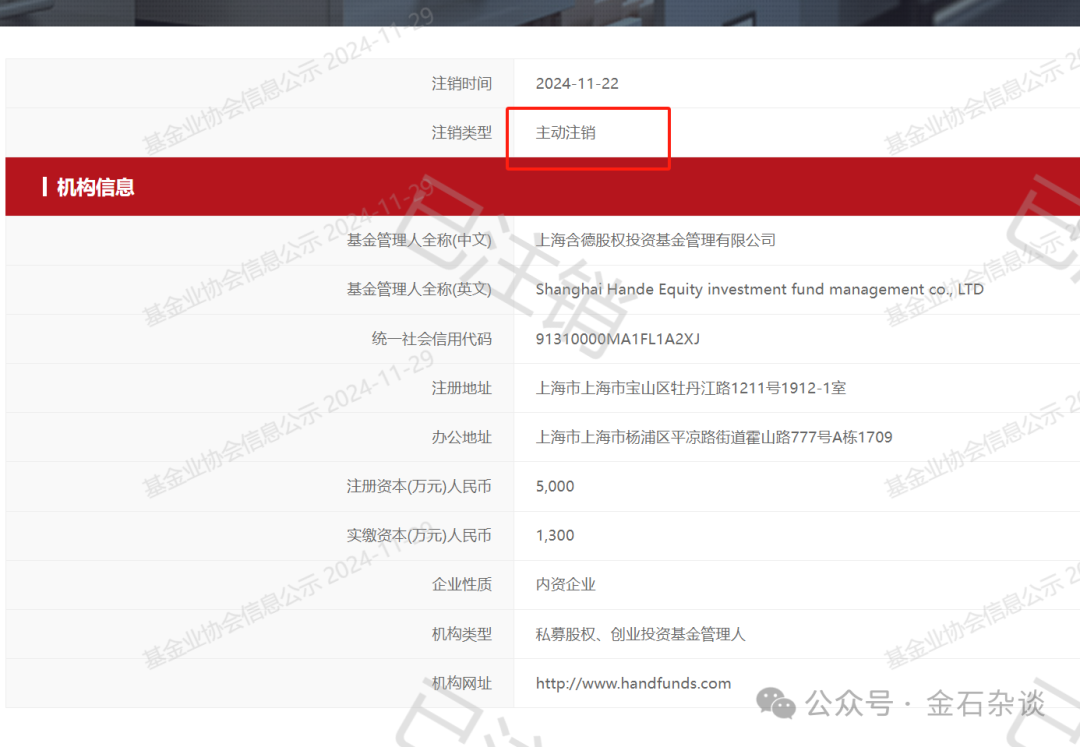Select the registered capital value 5,000
This screenshot has width=1080, height=747.
[x=554, y=486]
